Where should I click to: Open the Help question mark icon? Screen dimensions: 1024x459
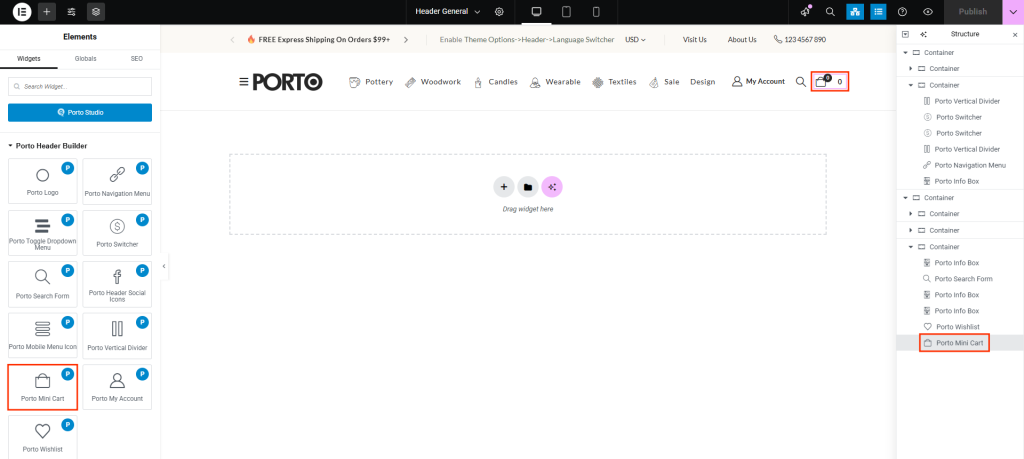[903, 12]
